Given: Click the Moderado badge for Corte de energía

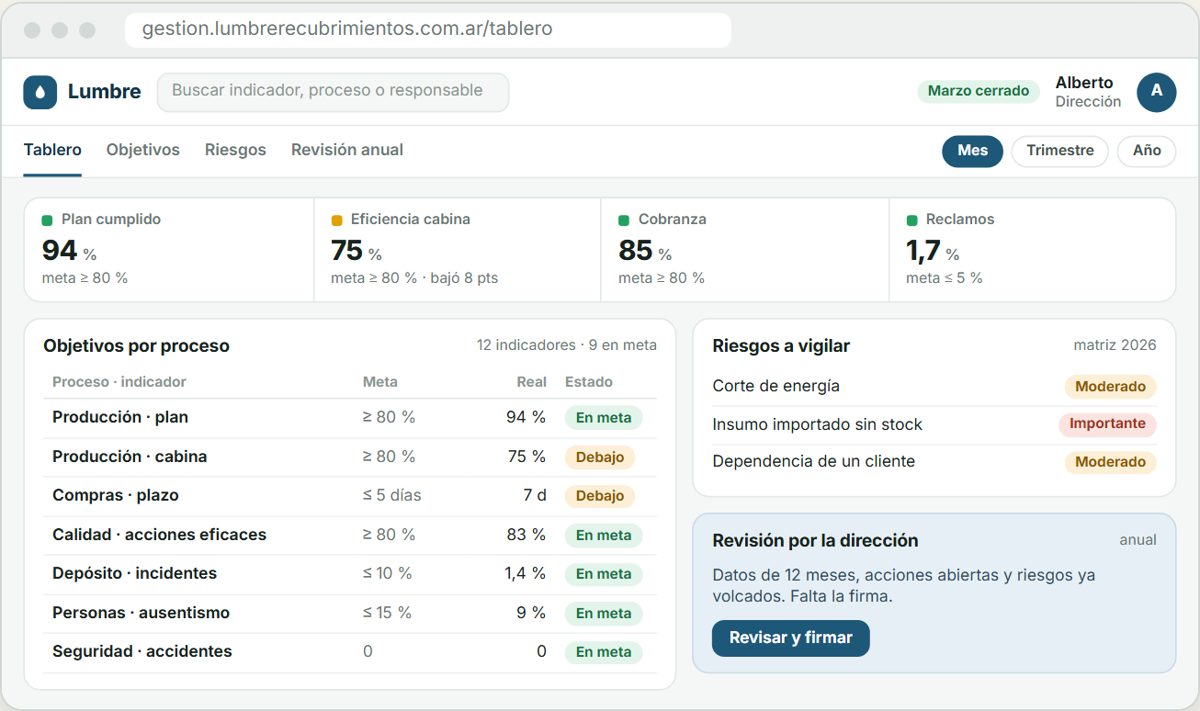Looking at the screenshot, I should tap(1110, 386).
